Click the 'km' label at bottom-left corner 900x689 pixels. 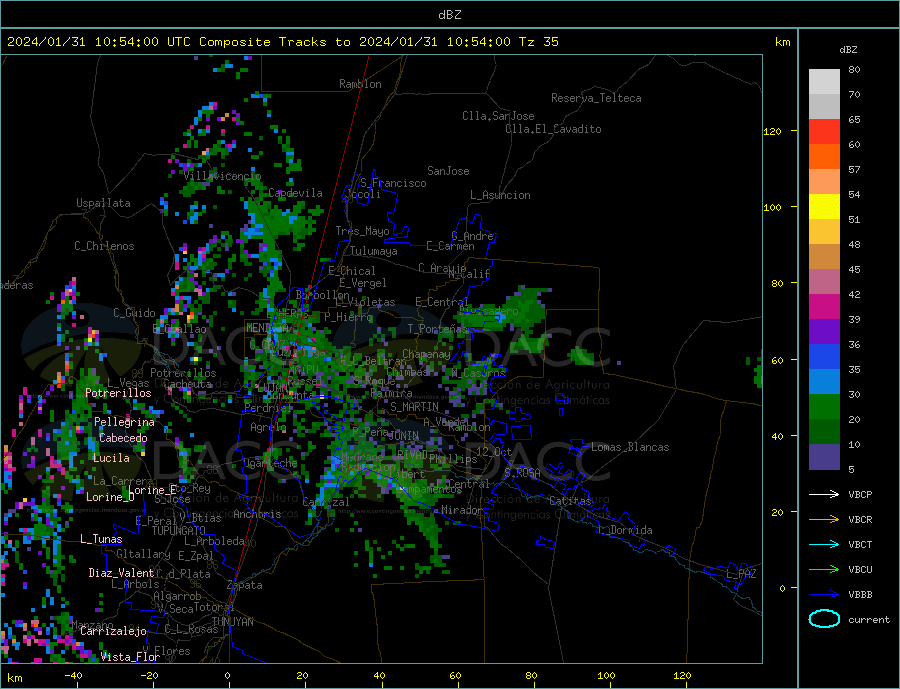click(x=15, y=678)
